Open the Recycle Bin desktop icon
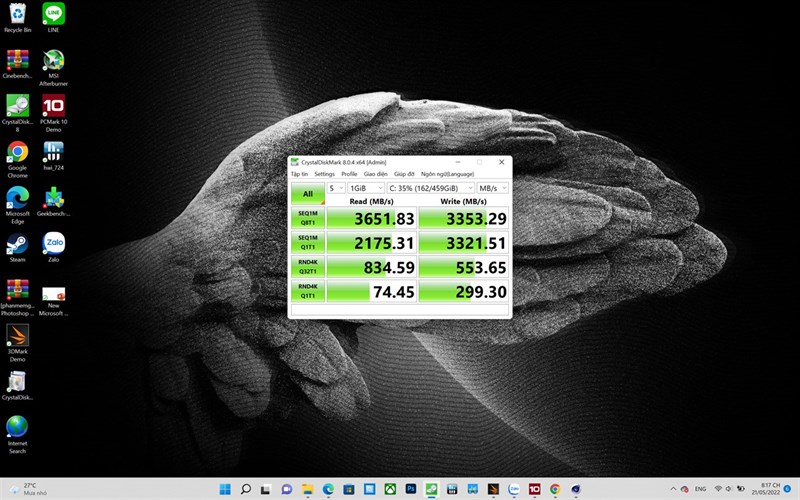The image size is (800, 500). coord(17,17)
